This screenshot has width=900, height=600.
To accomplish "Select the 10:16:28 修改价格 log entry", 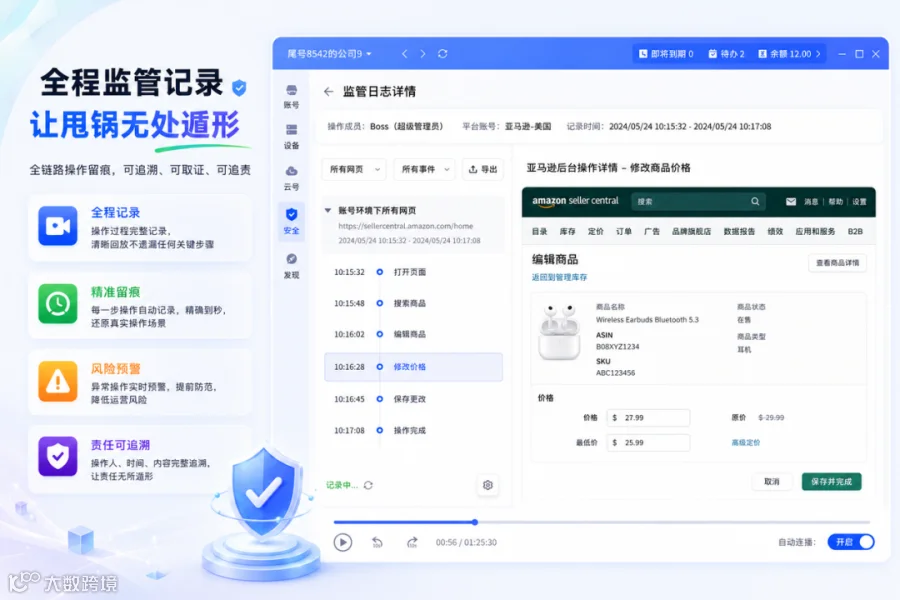I will [413, 367].
